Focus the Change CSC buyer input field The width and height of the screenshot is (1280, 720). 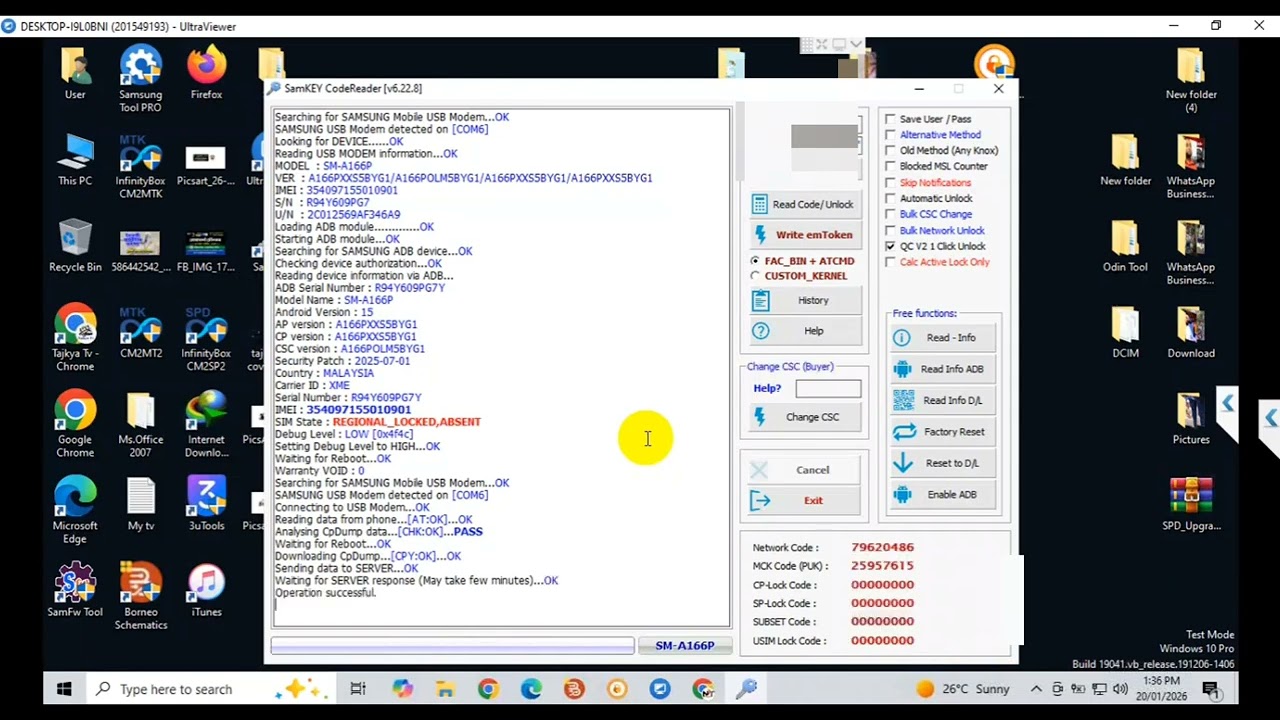point(828,389)
